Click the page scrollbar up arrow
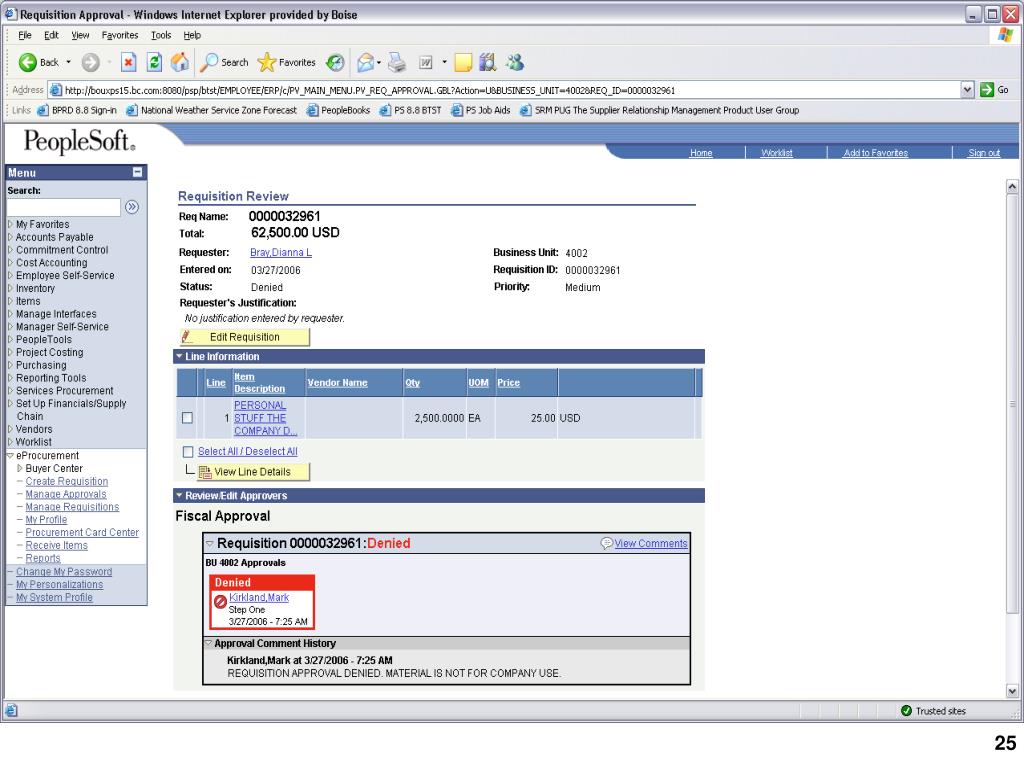Image resolution: width=1024 pixels, height=768 pixels. click(1012, 187)
